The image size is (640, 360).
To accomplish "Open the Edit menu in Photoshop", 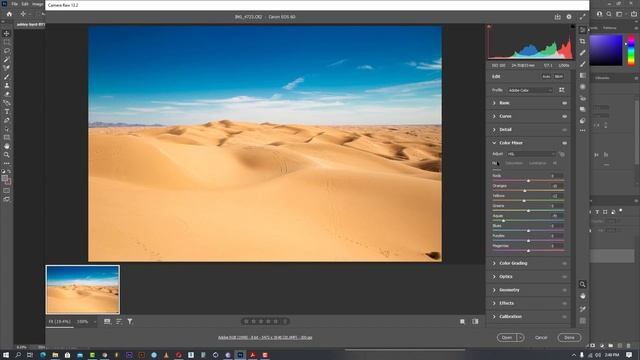I will (x=25, y=4).
